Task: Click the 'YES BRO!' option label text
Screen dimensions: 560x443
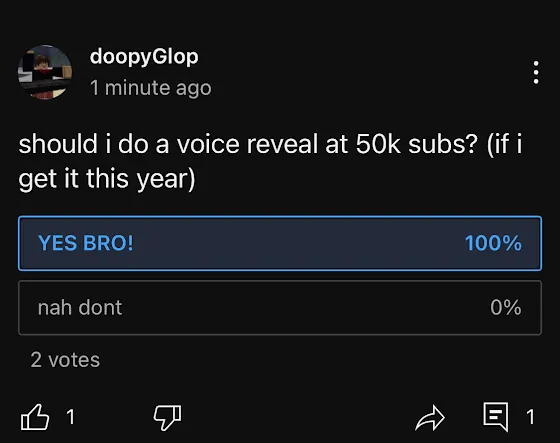Action: click(86, 243)
